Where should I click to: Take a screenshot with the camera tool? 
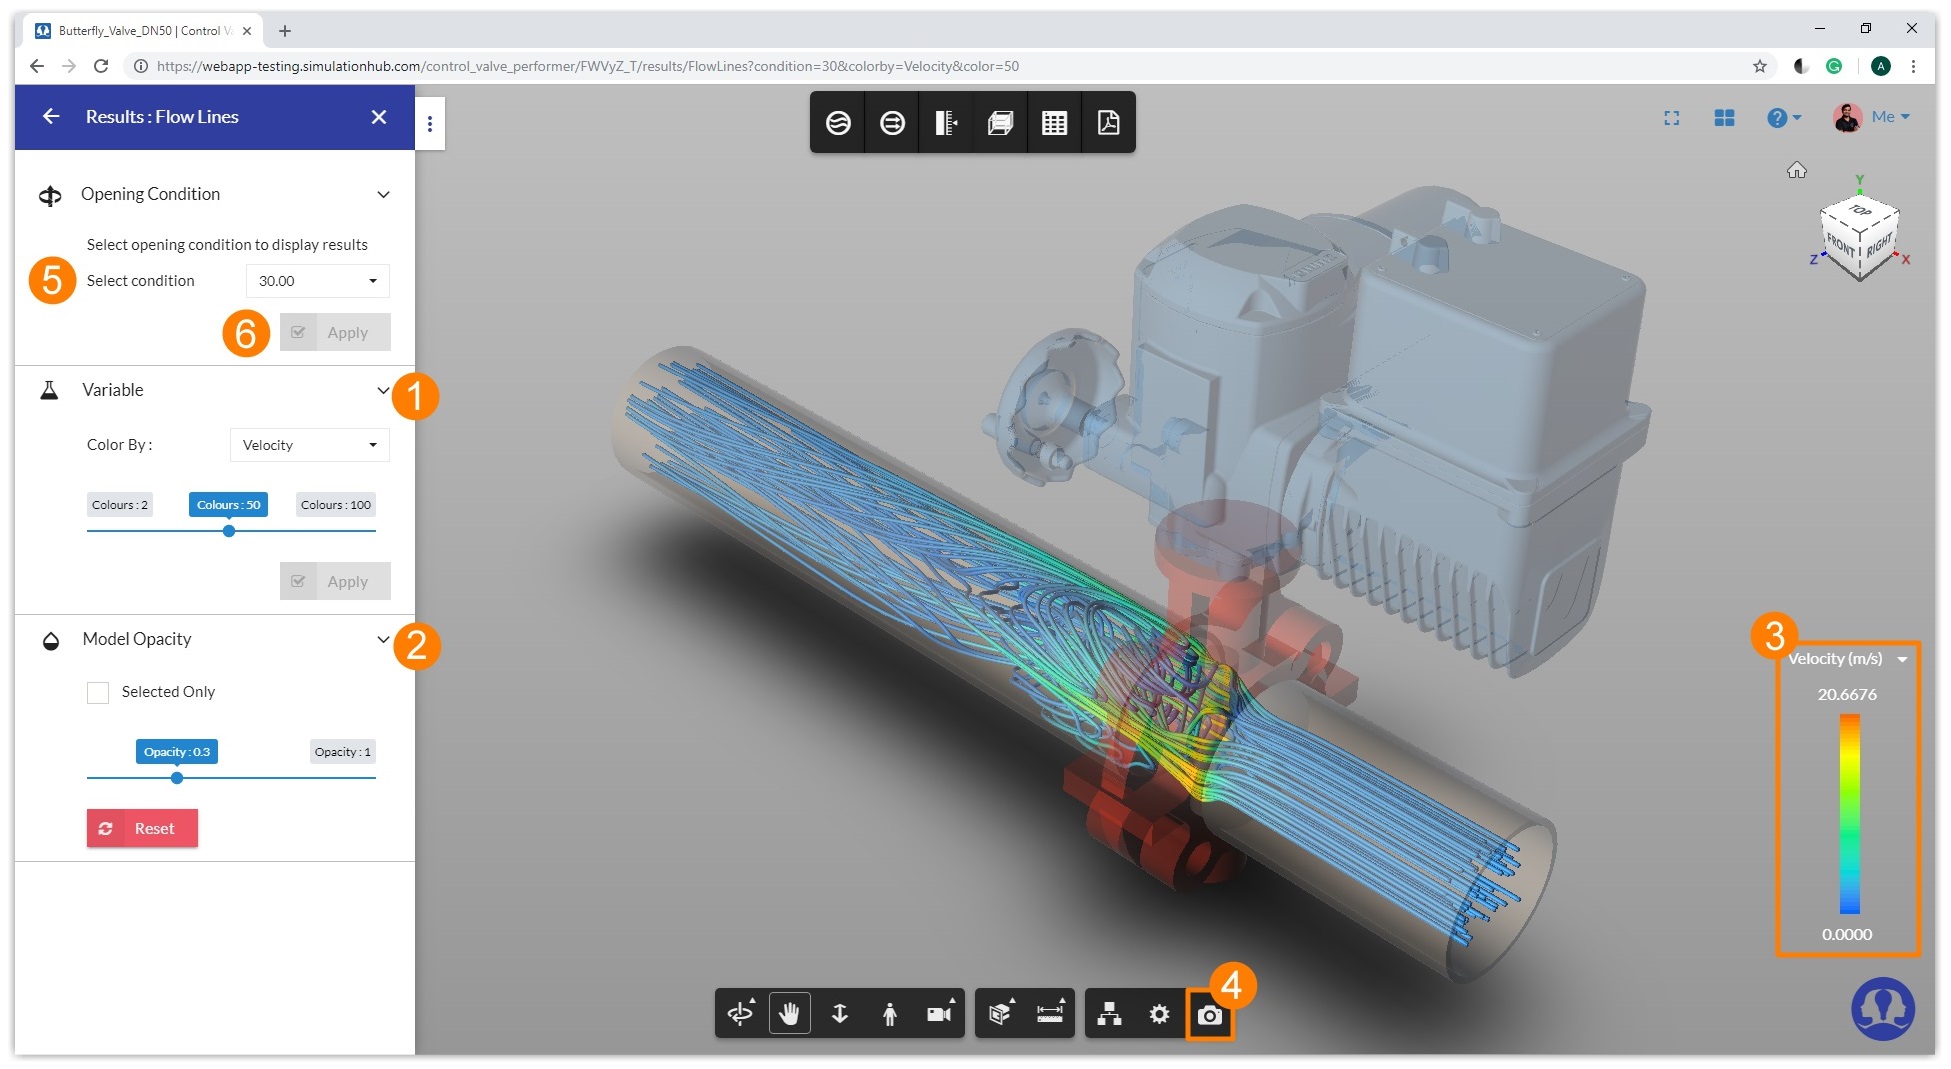point(1211,1014)
